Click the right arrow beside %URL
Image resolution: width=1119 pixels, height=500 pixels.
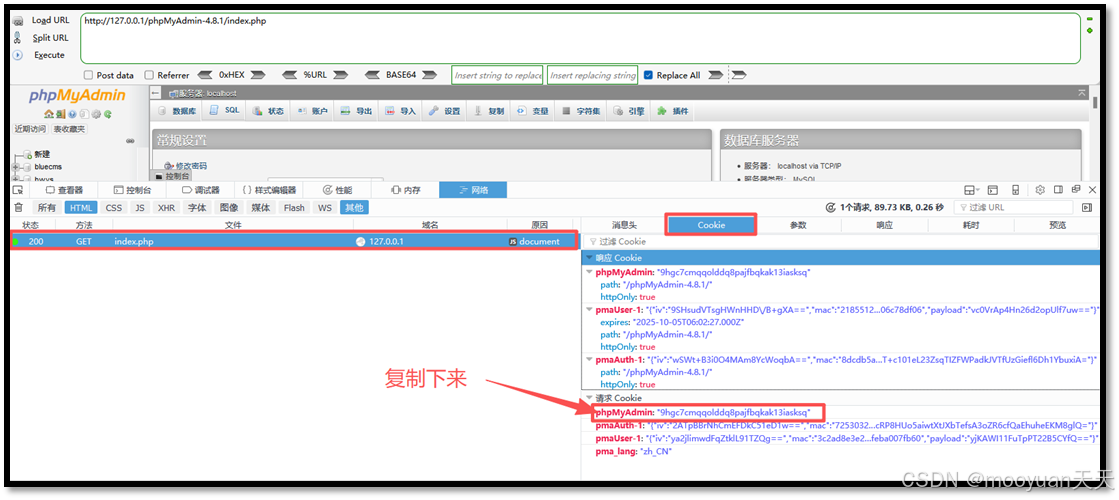(340, 75)
